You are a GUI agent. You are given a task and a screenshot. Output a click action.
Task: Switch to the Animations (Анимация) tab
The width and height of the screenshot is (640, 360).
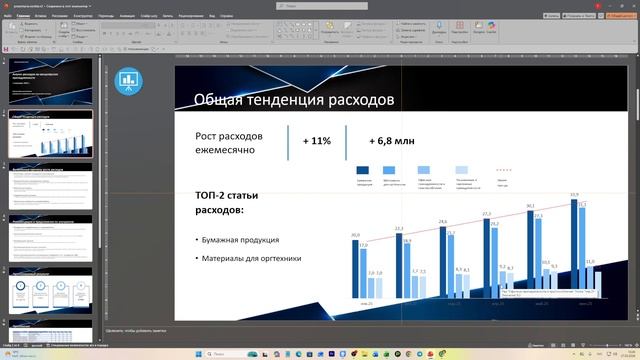coord(127,16)
